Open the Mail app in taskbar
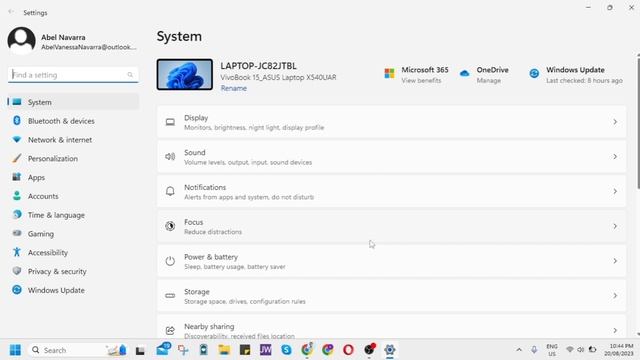 pyautogui.click(x=163, y=349)
